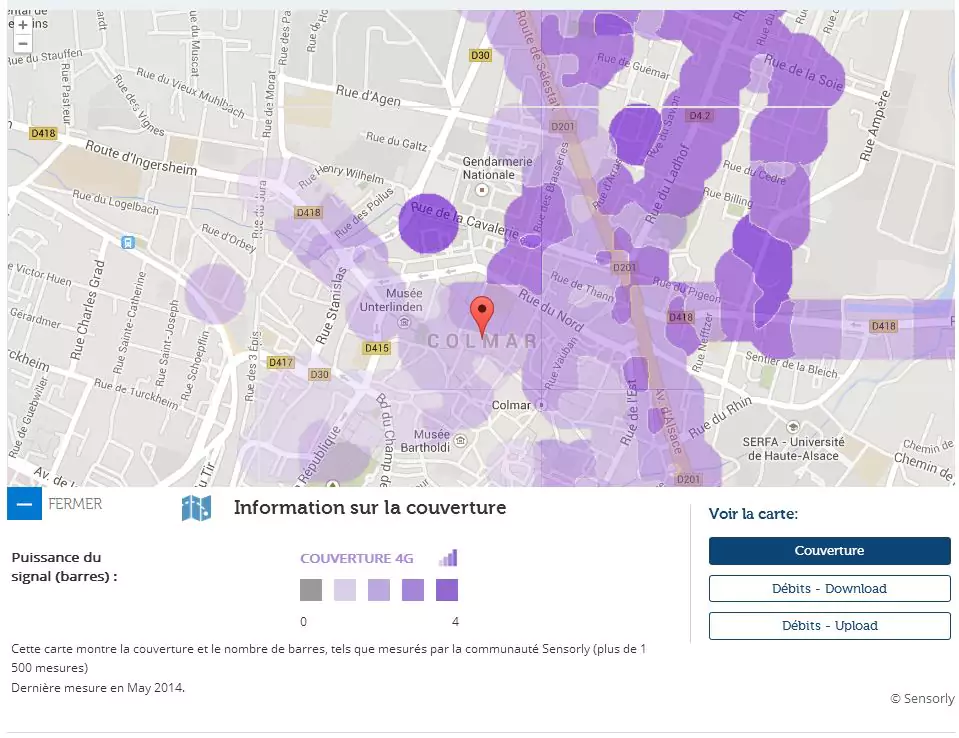Select the Gendarmerie Nationale map marker

click(x=481, y=189)
